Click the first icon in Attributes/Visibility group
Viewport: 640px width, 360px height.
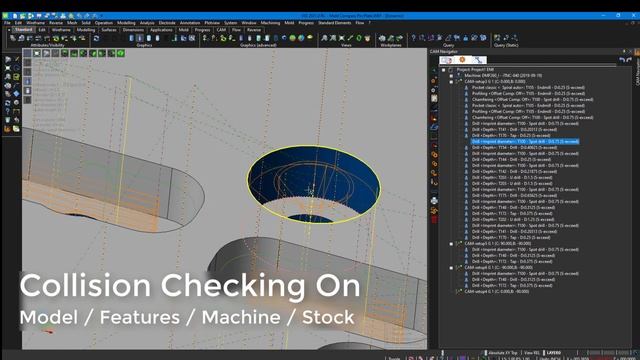[13, 38]
